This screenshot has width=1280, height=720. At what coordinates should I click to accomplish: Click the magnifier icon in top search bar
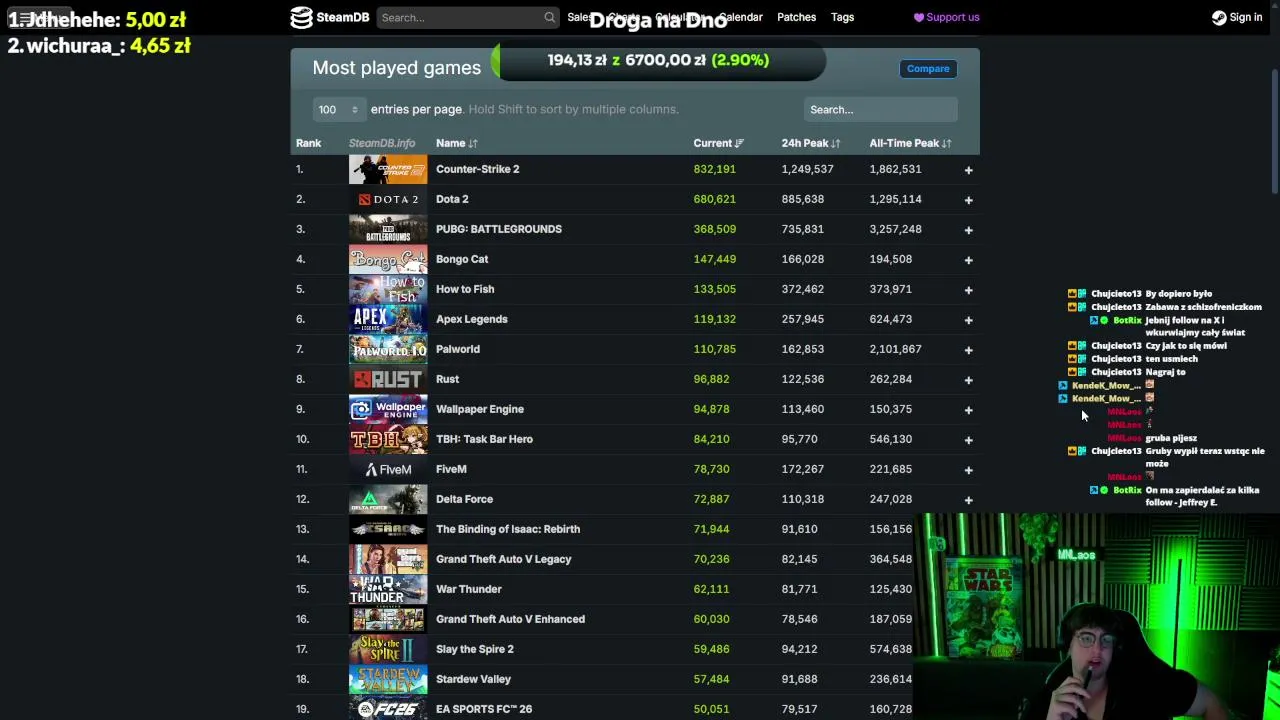point(549,17)
